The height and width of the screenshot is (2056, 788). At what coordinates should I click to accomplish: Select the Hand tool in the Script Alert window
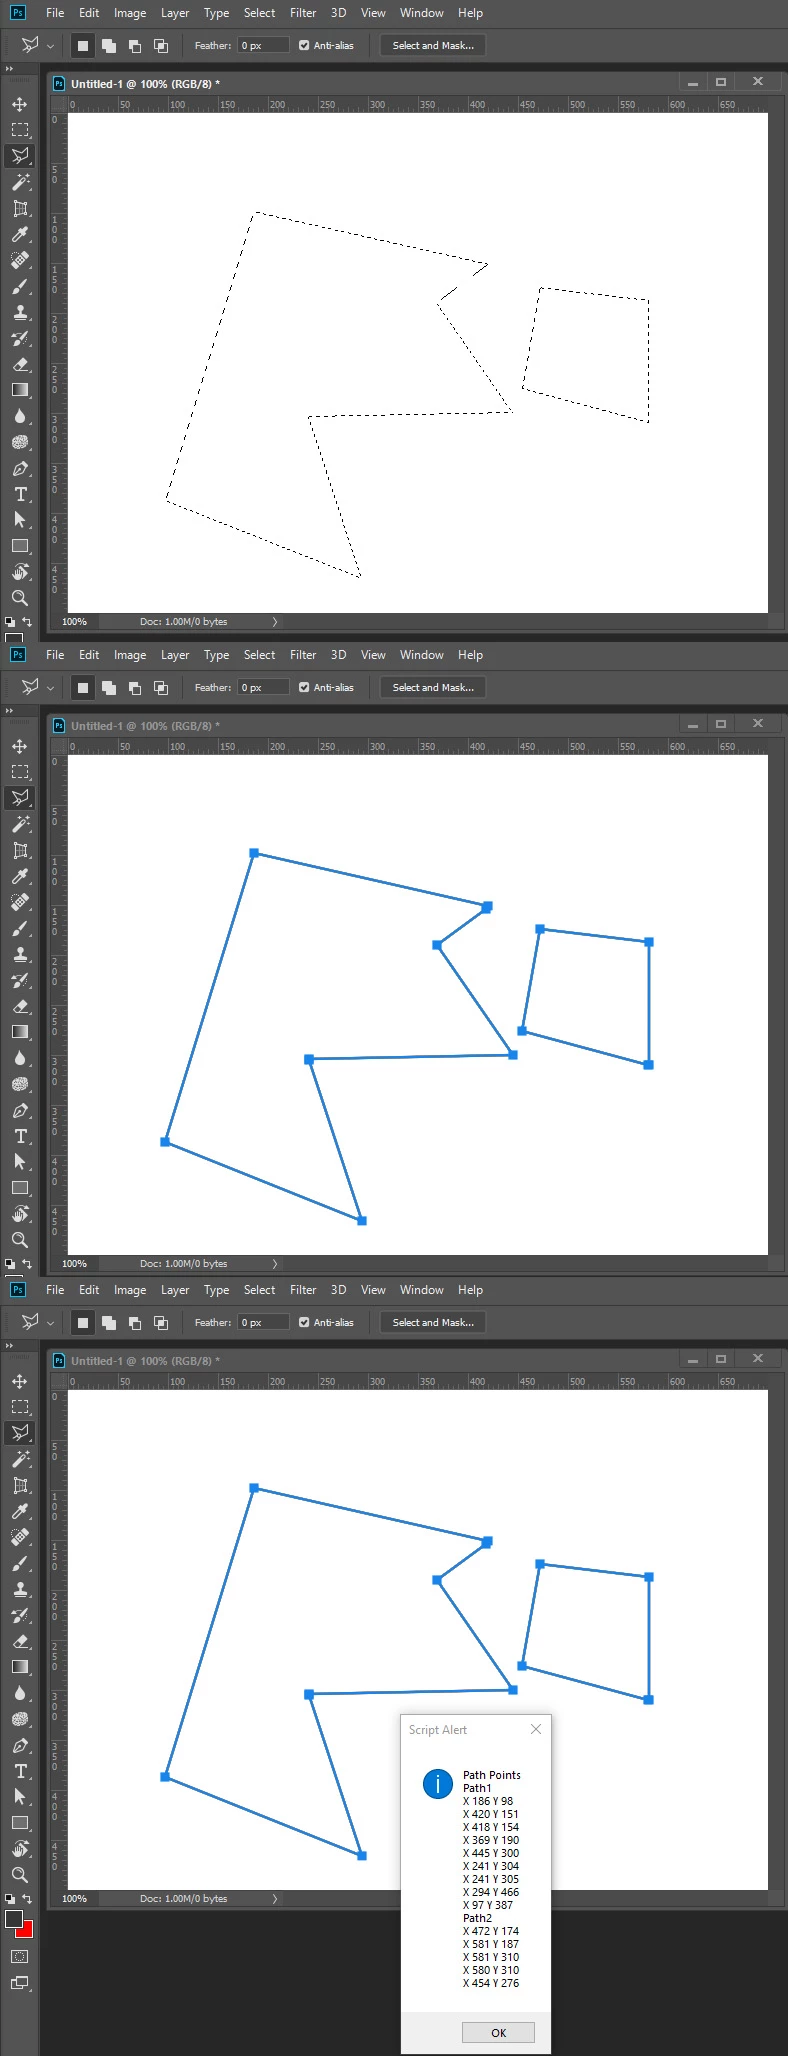[x=19, y=1849]
